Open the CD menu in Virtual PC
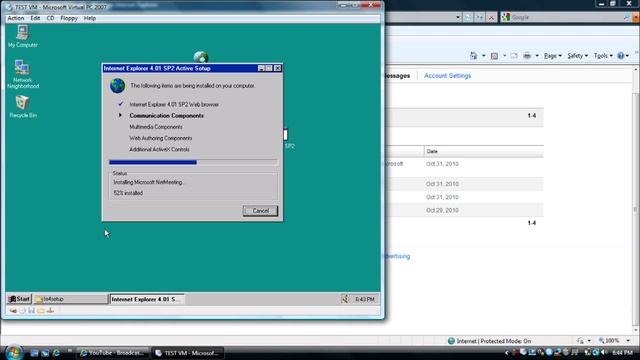 click(50, 18)
